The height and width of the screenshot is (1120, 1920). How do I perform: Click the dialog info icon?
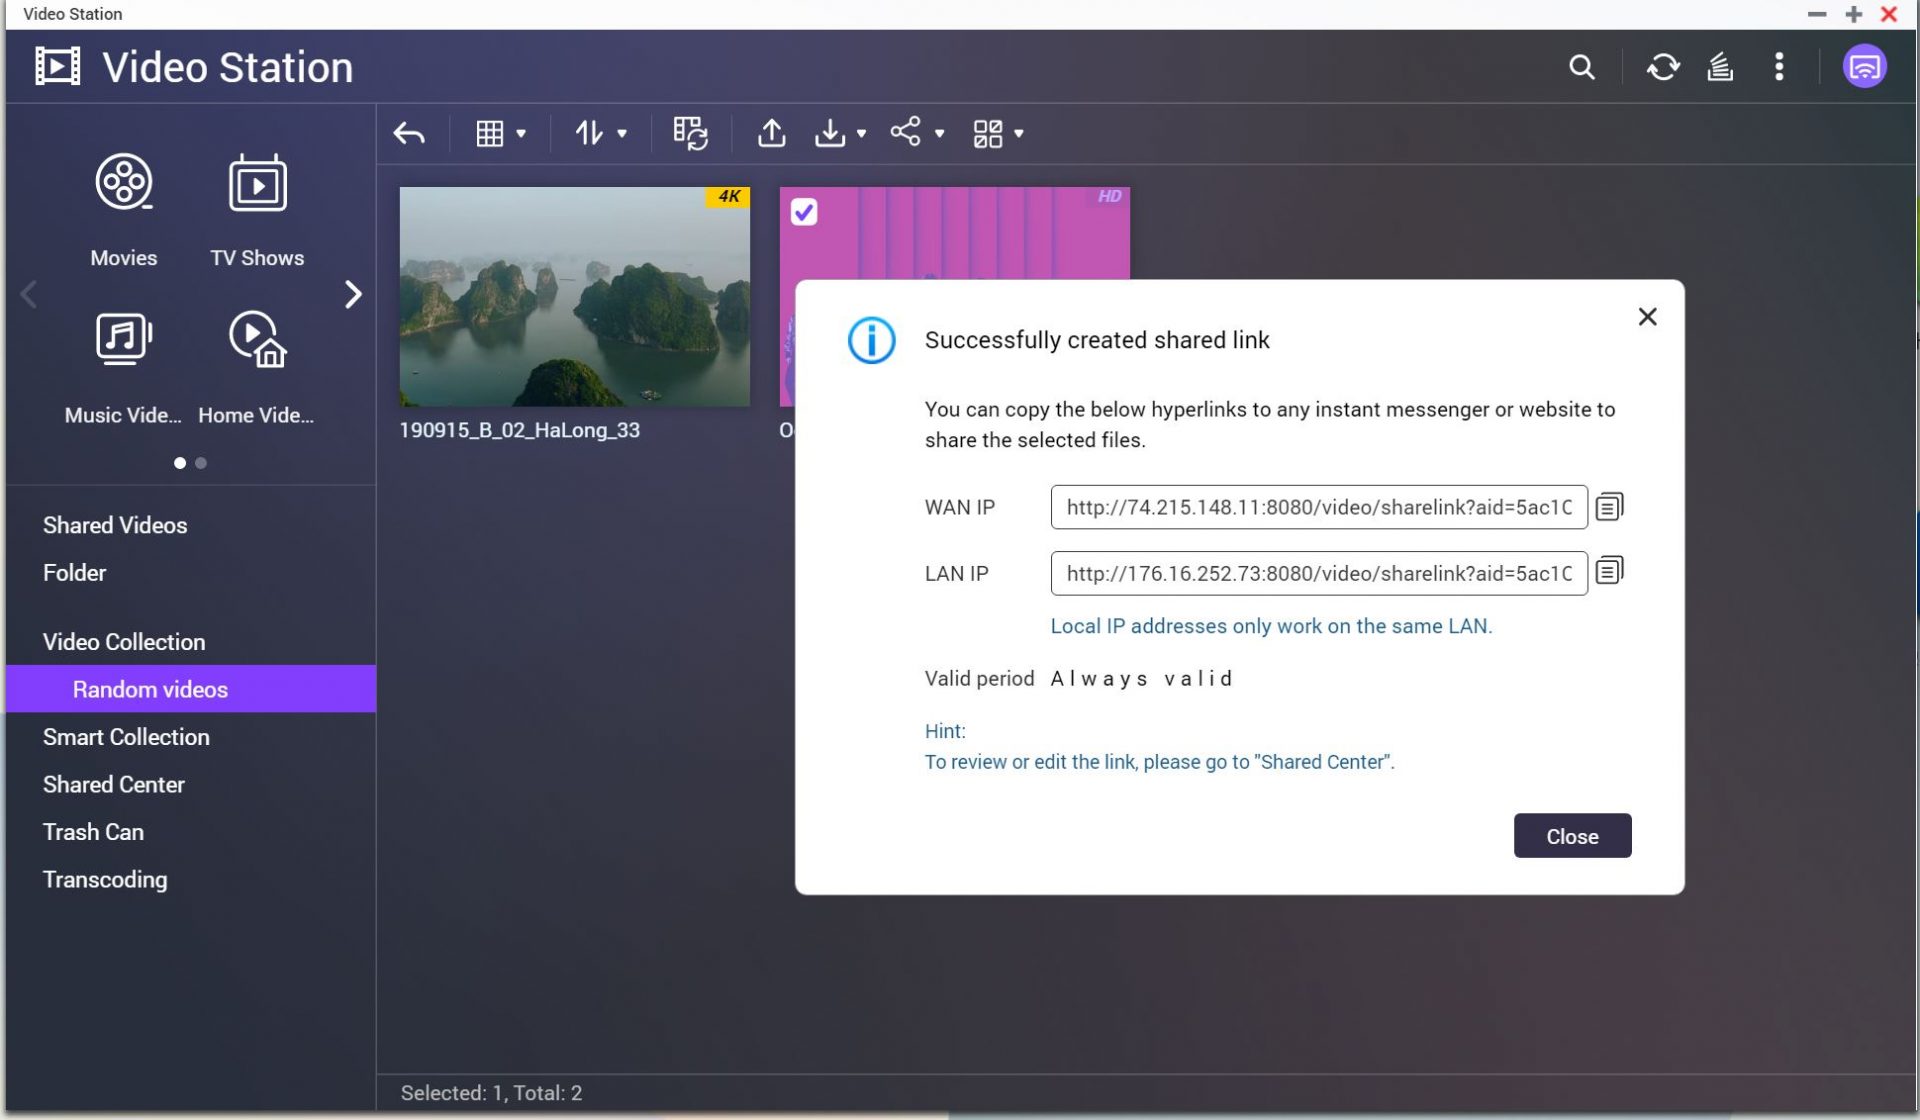click(x=871, y=341)
